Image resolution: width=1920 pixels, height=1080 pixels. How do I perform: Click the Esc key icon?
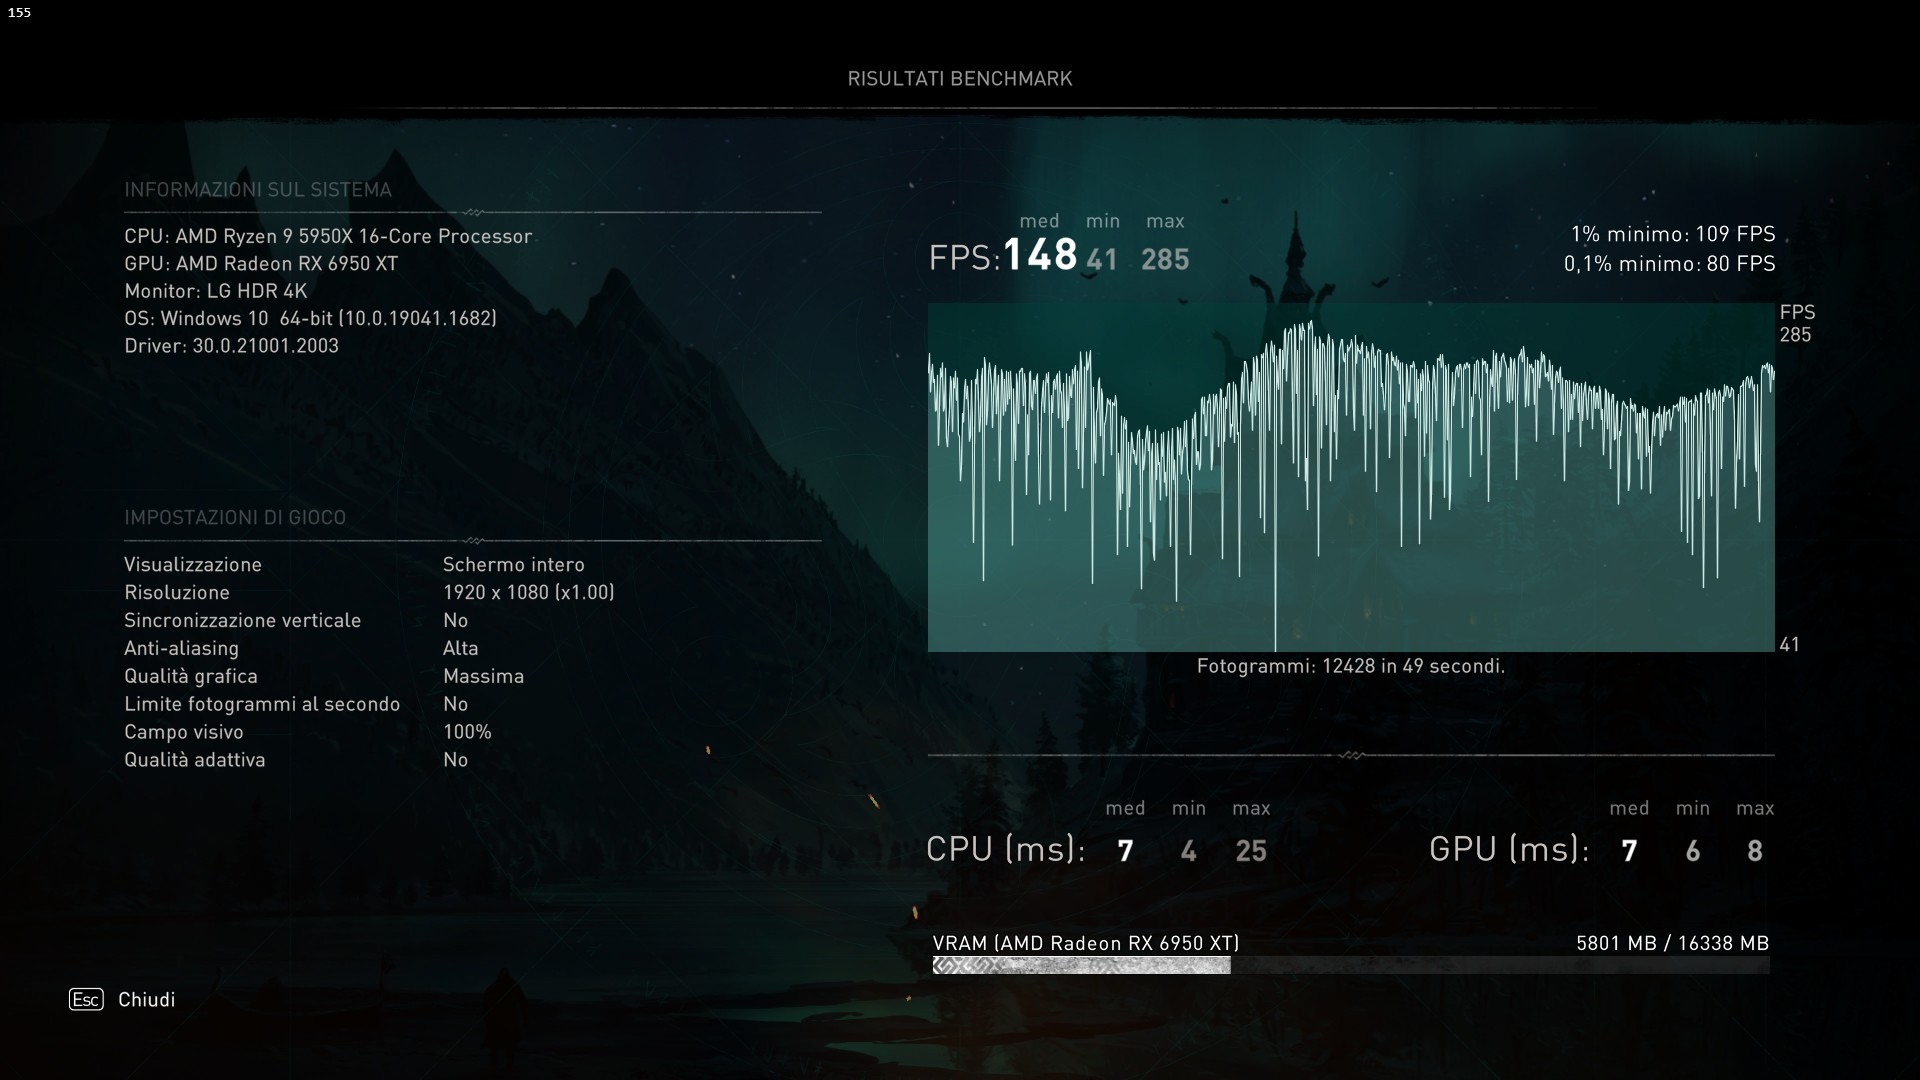(86, 999)
